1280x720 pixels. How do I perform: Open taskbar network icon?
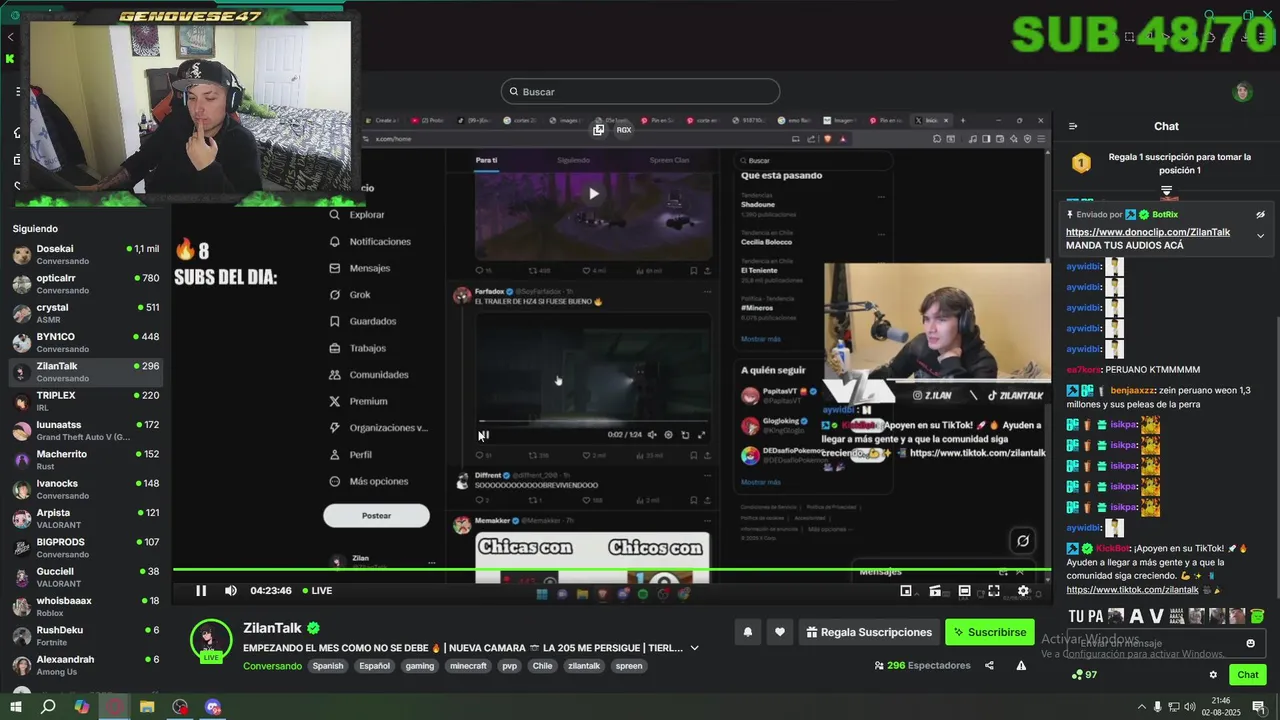pos(1174,707)
